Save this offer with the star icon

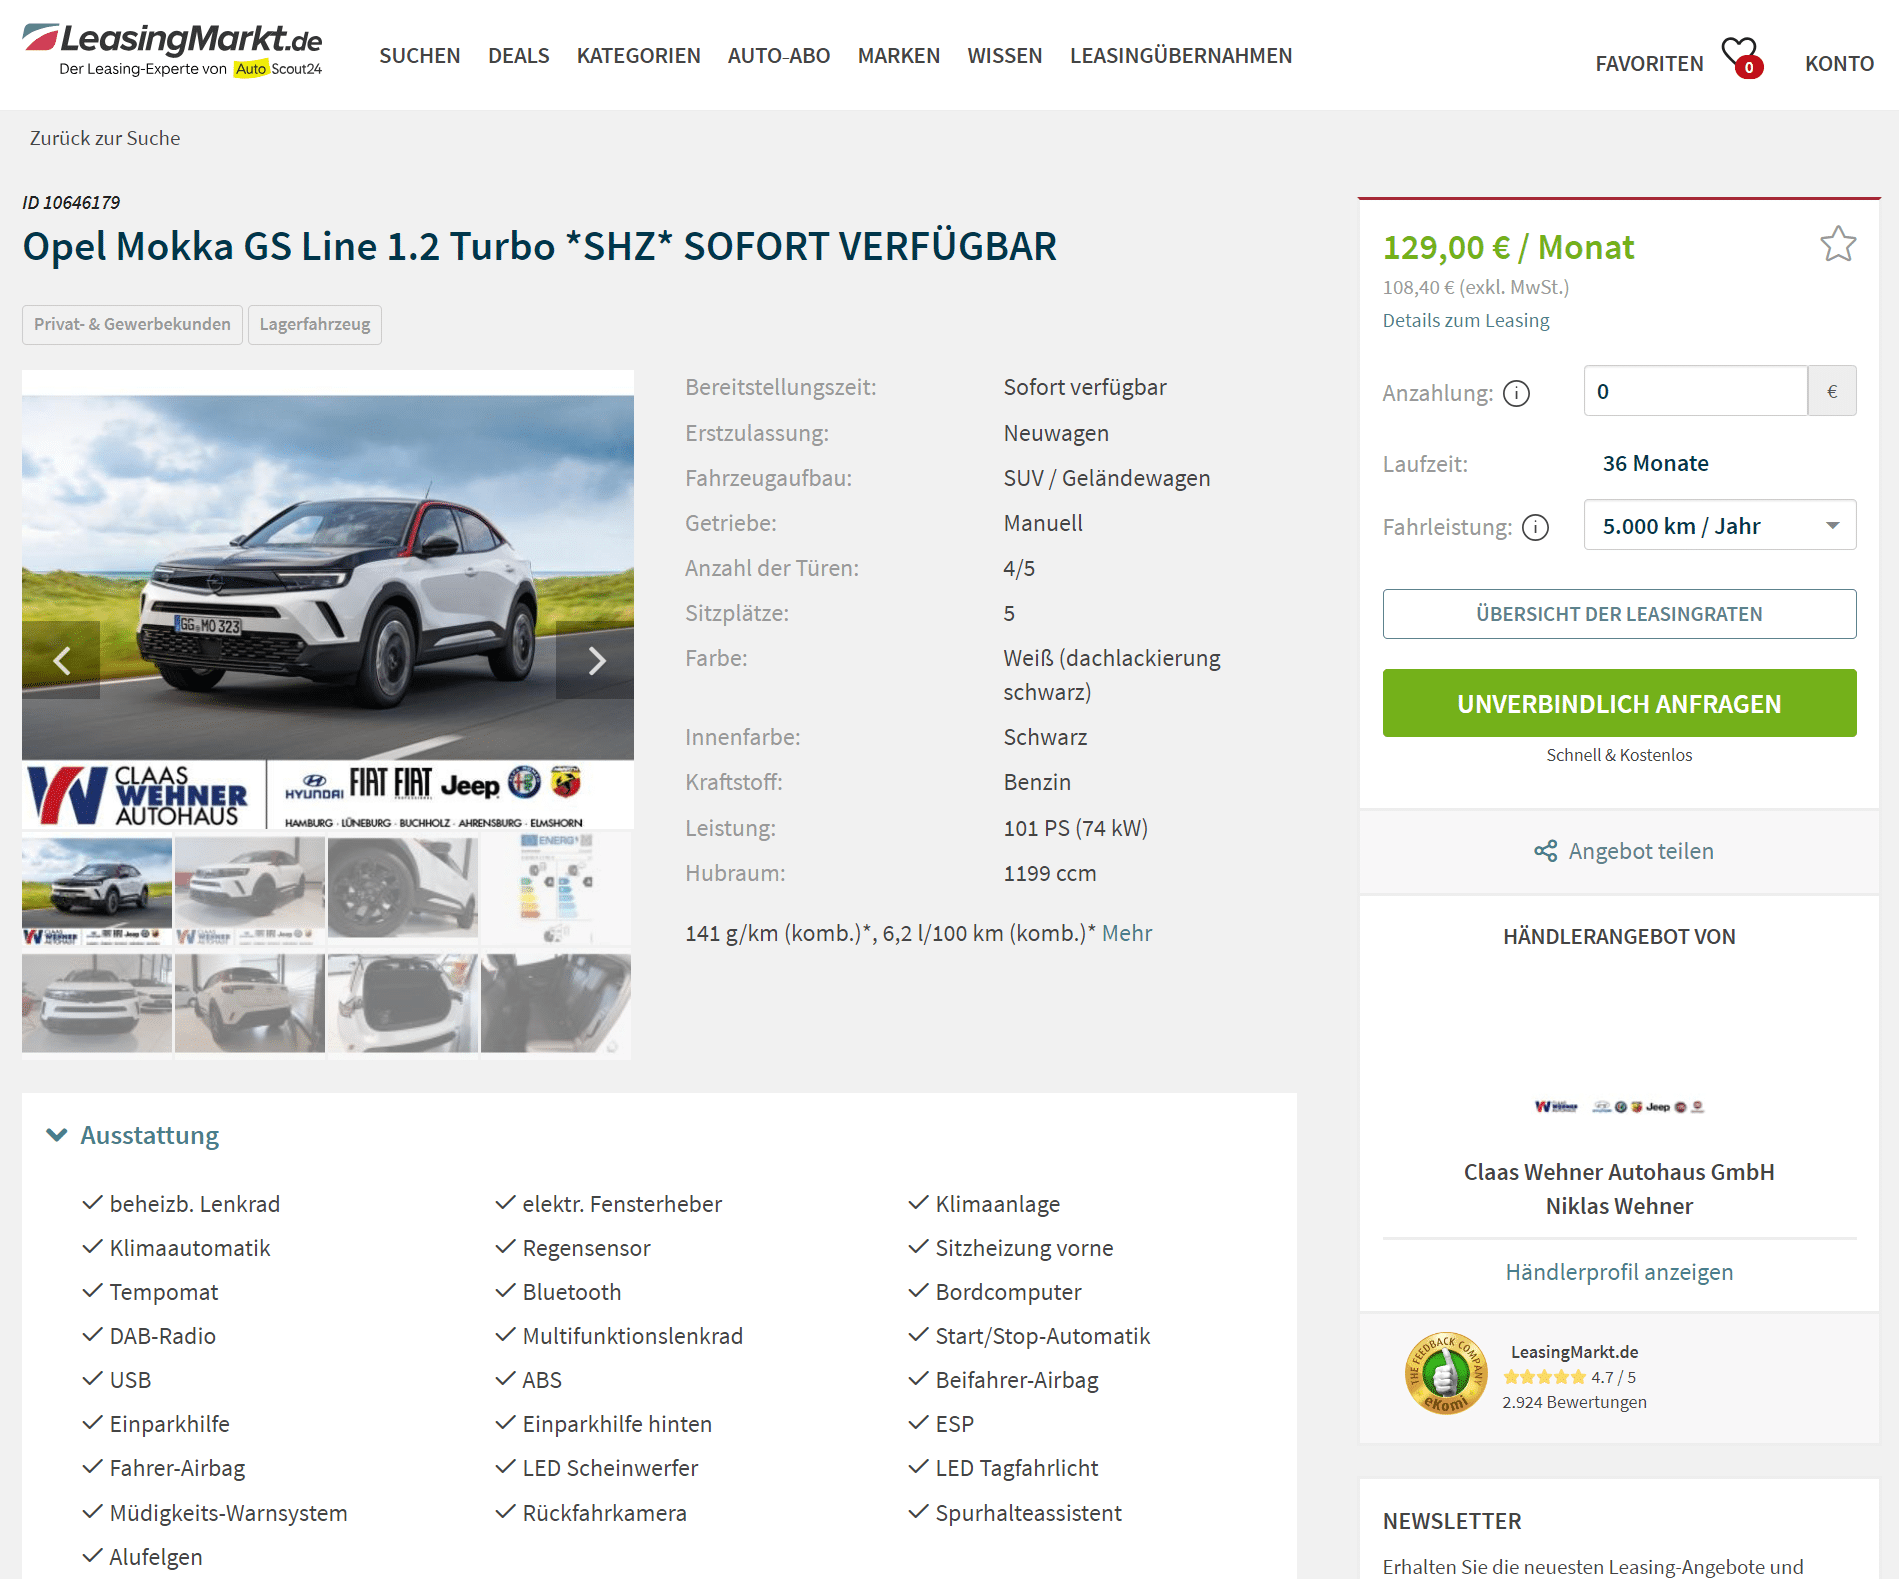pyautogui.click(x=1838, y=244)
